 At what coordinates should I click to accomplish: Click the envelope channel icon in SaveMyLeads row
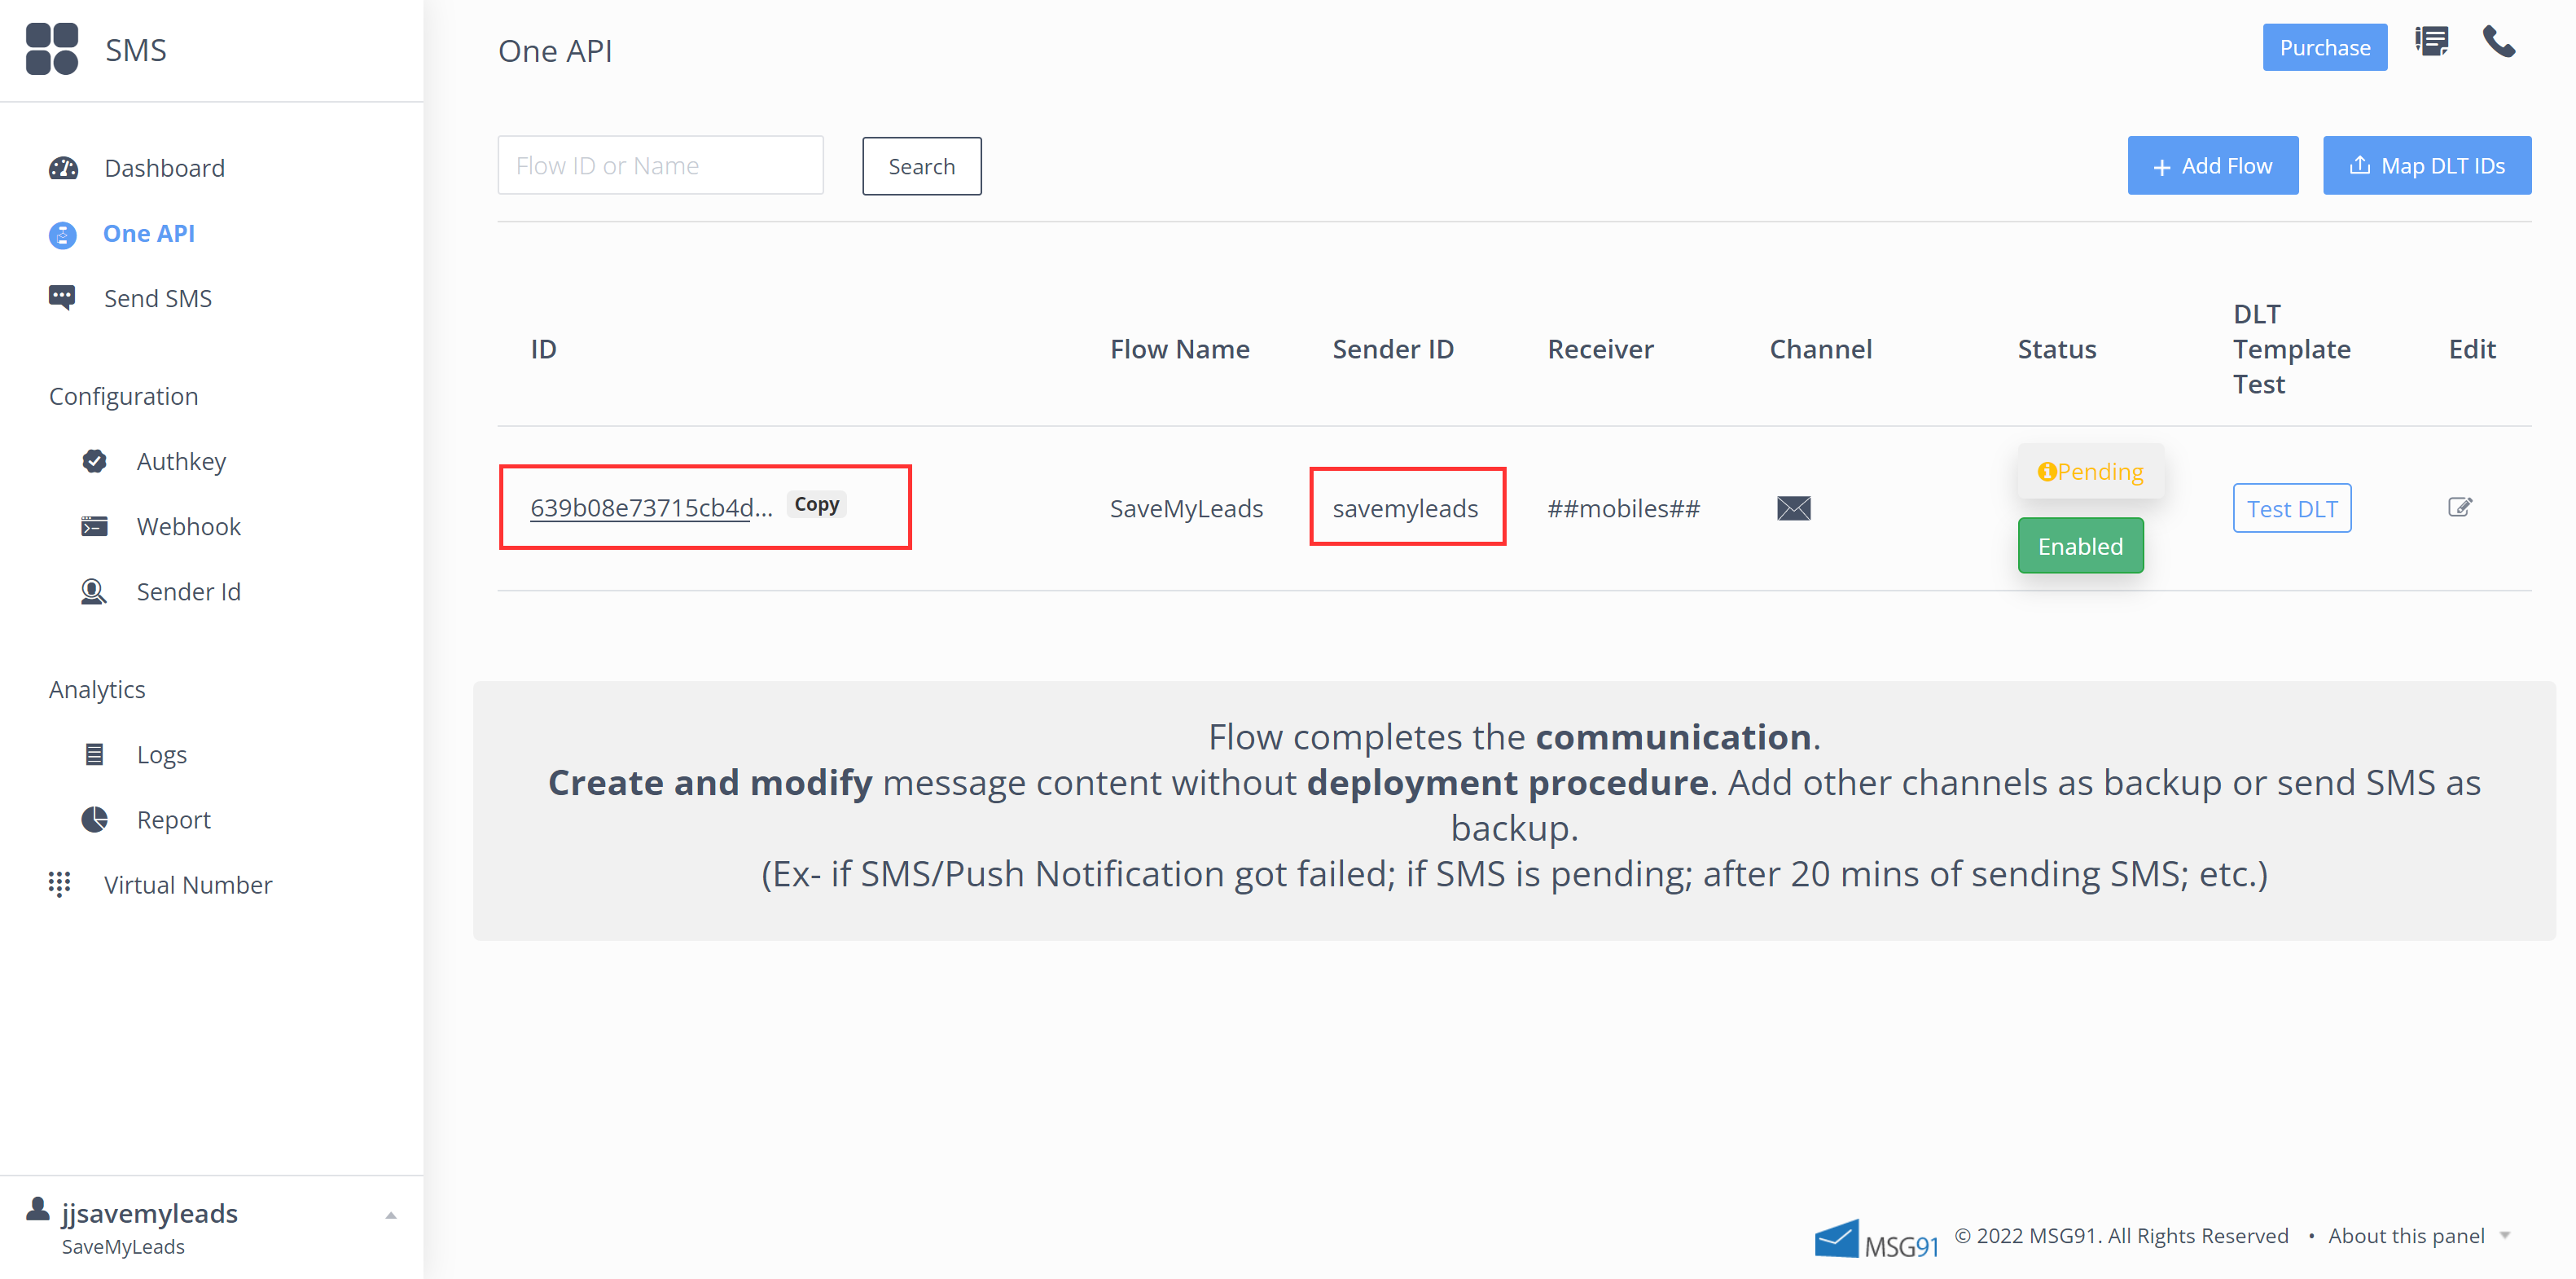coord(1793,508)
